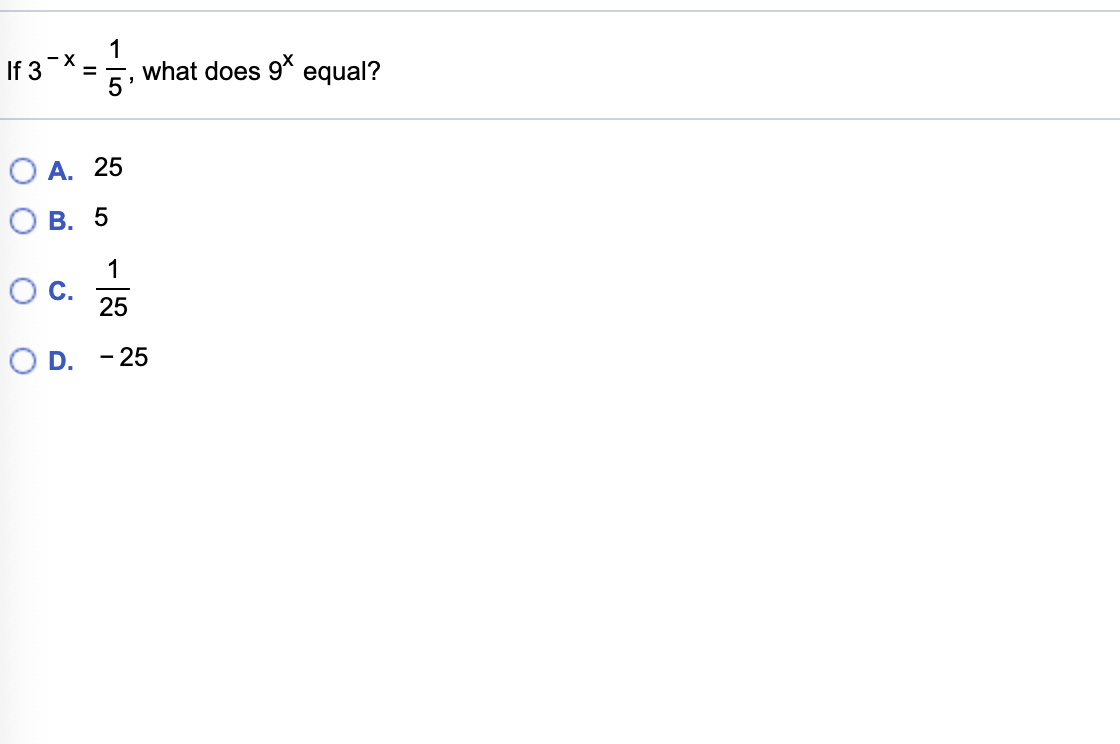Screen dimensions: 1120x744
Task: Pick the radio button for option D
Action: coord(23,361)
